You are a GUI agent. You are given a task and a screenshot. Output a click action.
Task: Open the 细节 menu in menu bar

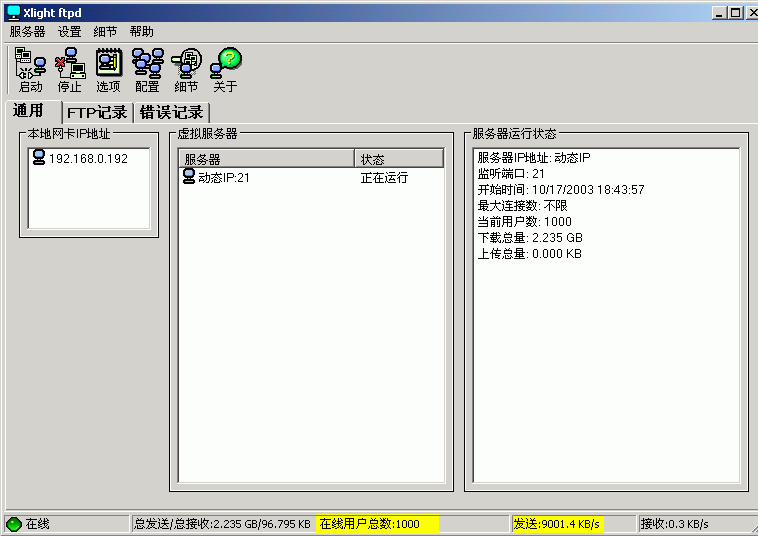[105, 32]
